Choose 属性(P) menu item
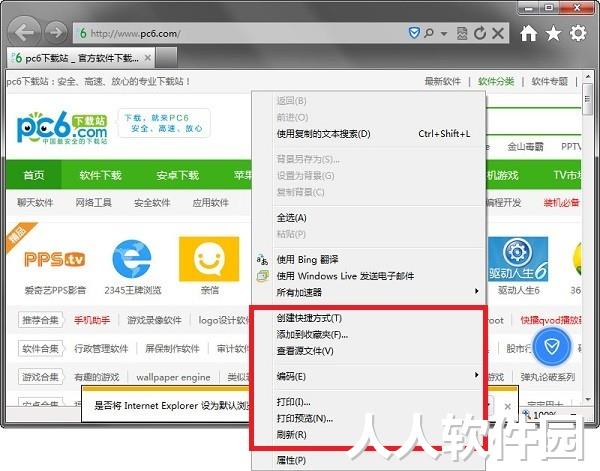Image resolution: width=600 pixels, height=471 pixels. pos(369,460)
